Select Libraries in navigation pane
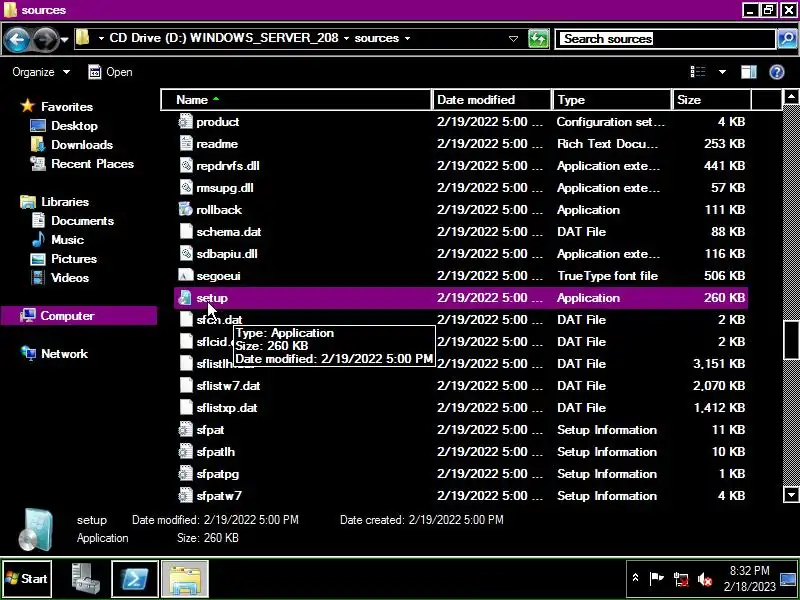800x600 pixels. click(65, 202)
